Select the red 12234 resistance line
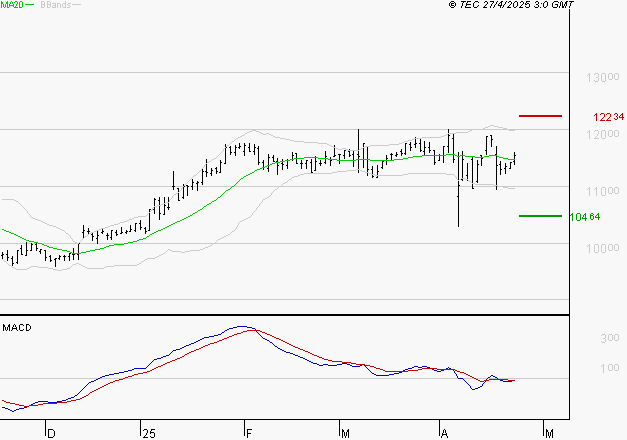627x440 pixels. (540, 116)
